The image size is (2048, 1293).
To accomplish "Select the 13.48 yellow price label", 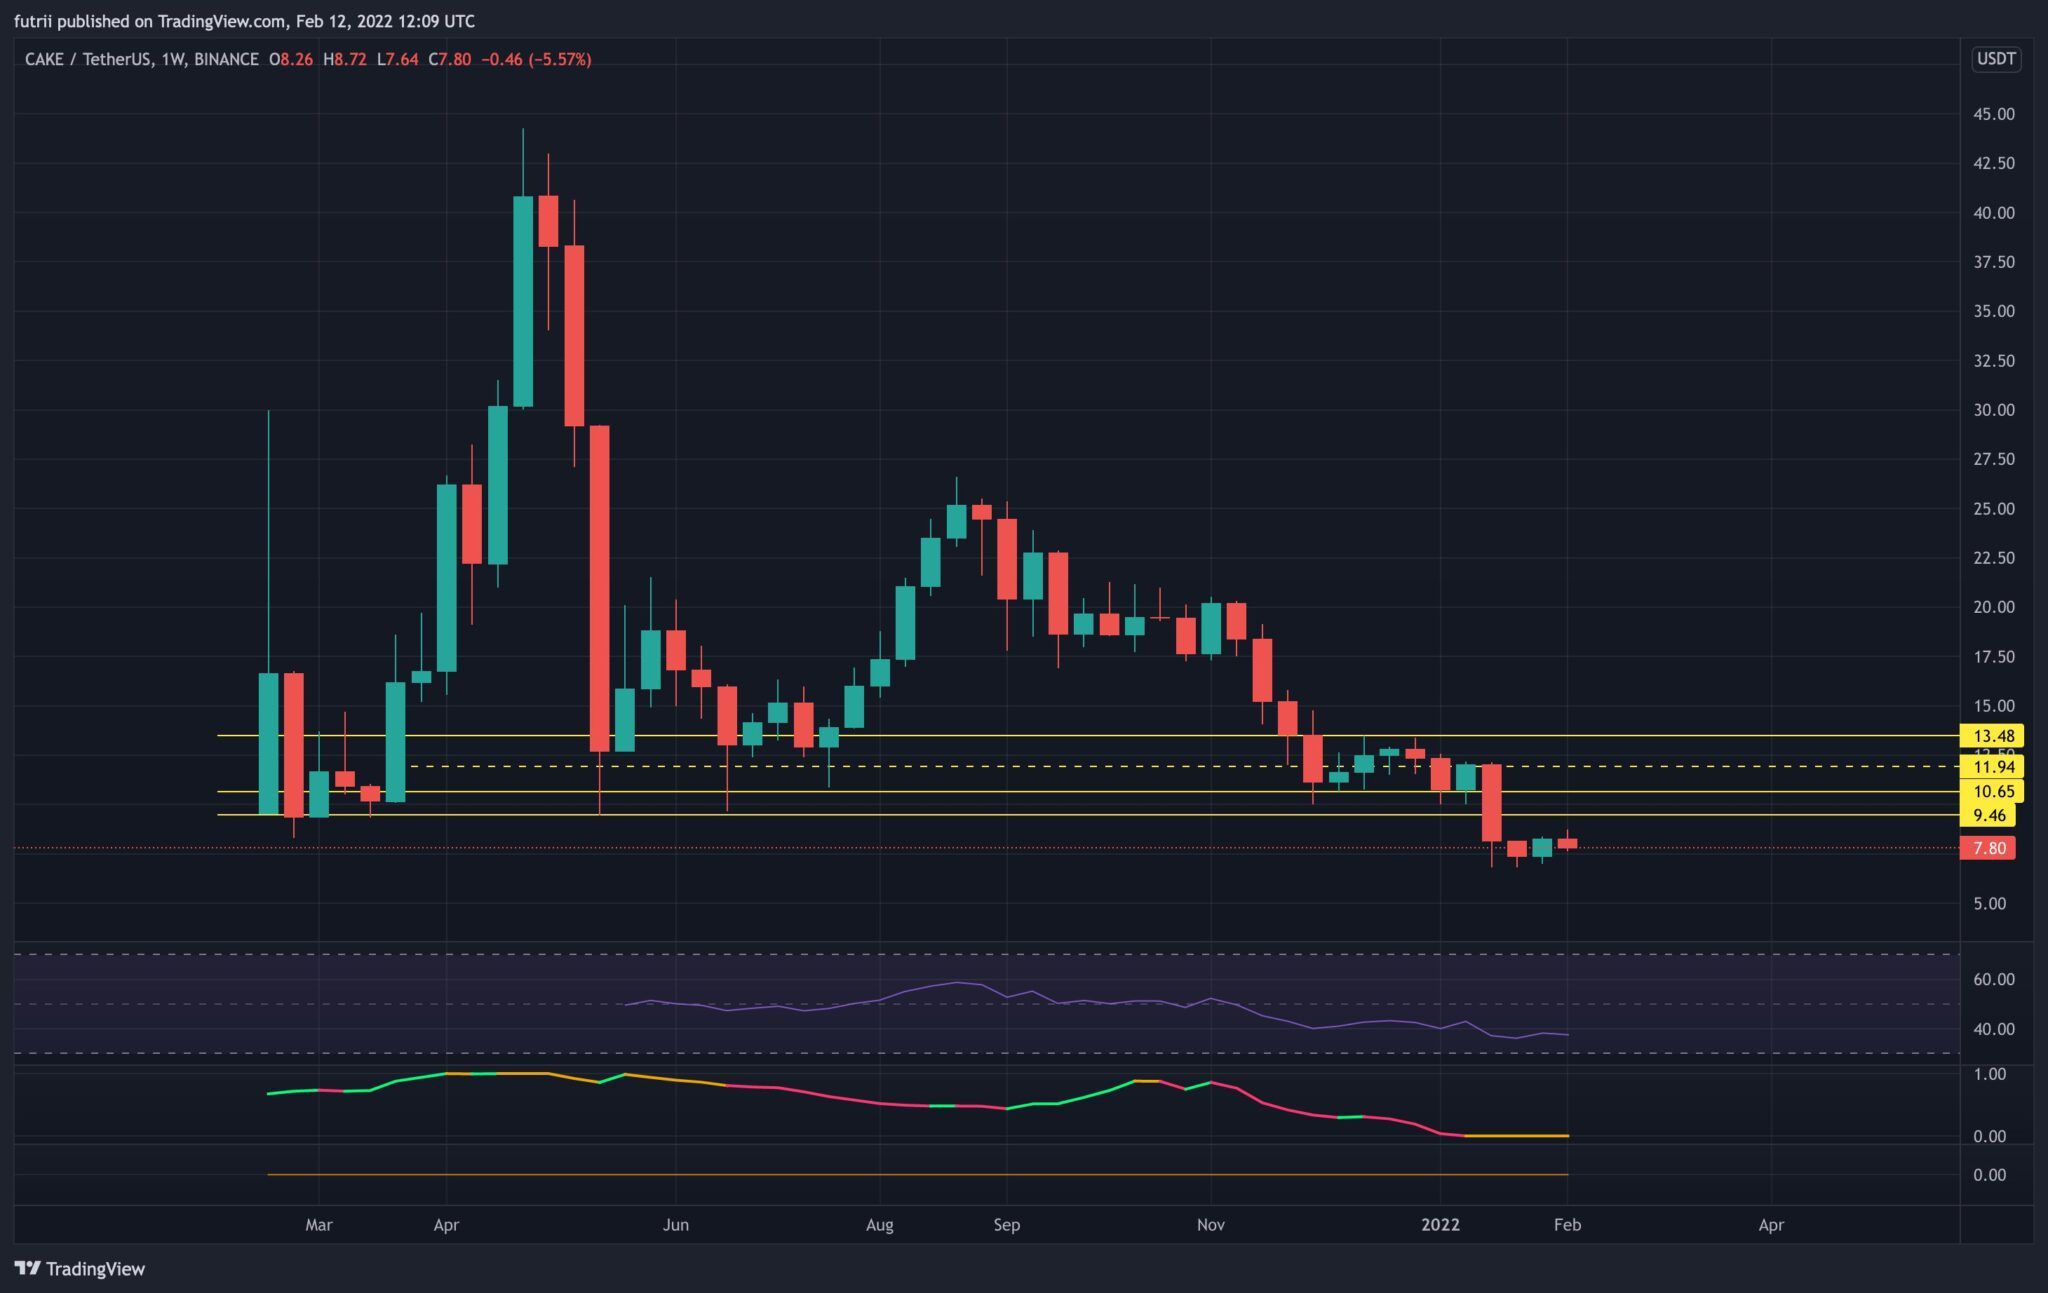I will pyautogui.click(x=1992, y=736).
